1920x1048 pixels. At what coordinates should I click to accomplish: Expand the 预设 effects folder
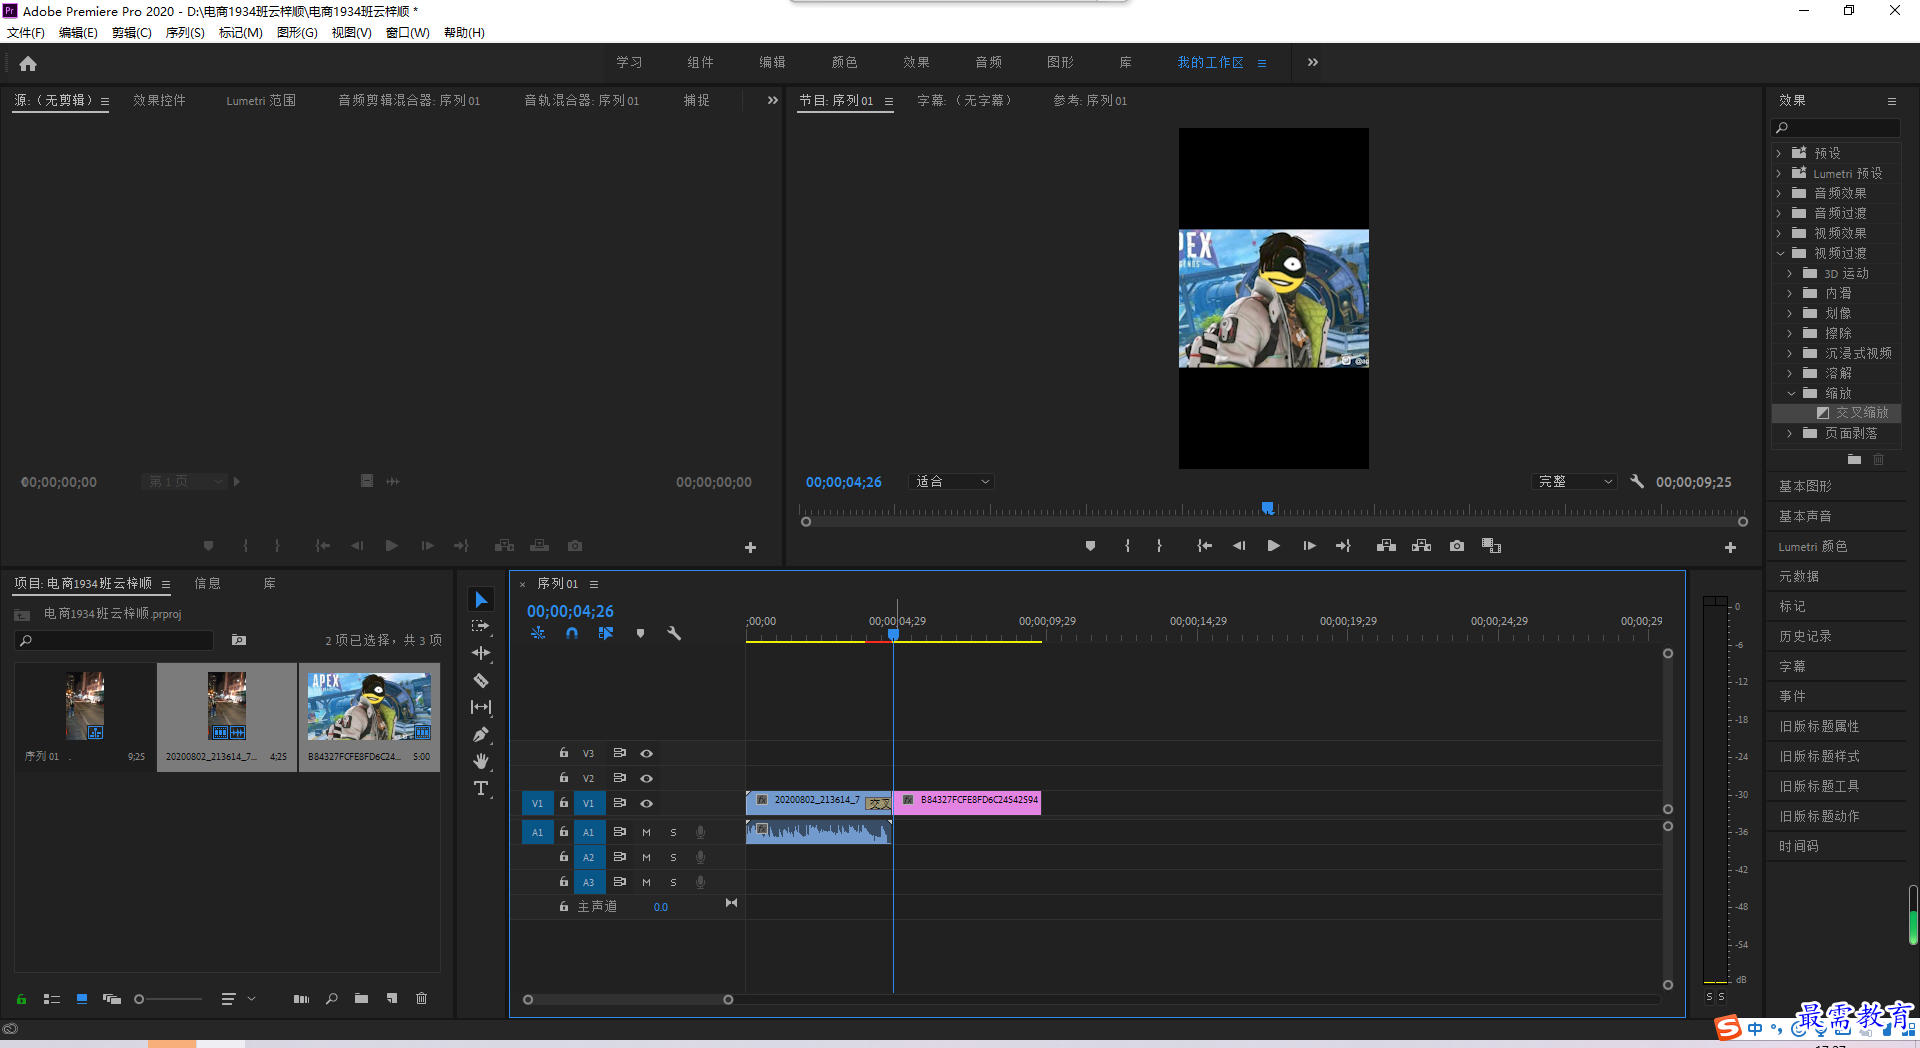pos(1779,153)
